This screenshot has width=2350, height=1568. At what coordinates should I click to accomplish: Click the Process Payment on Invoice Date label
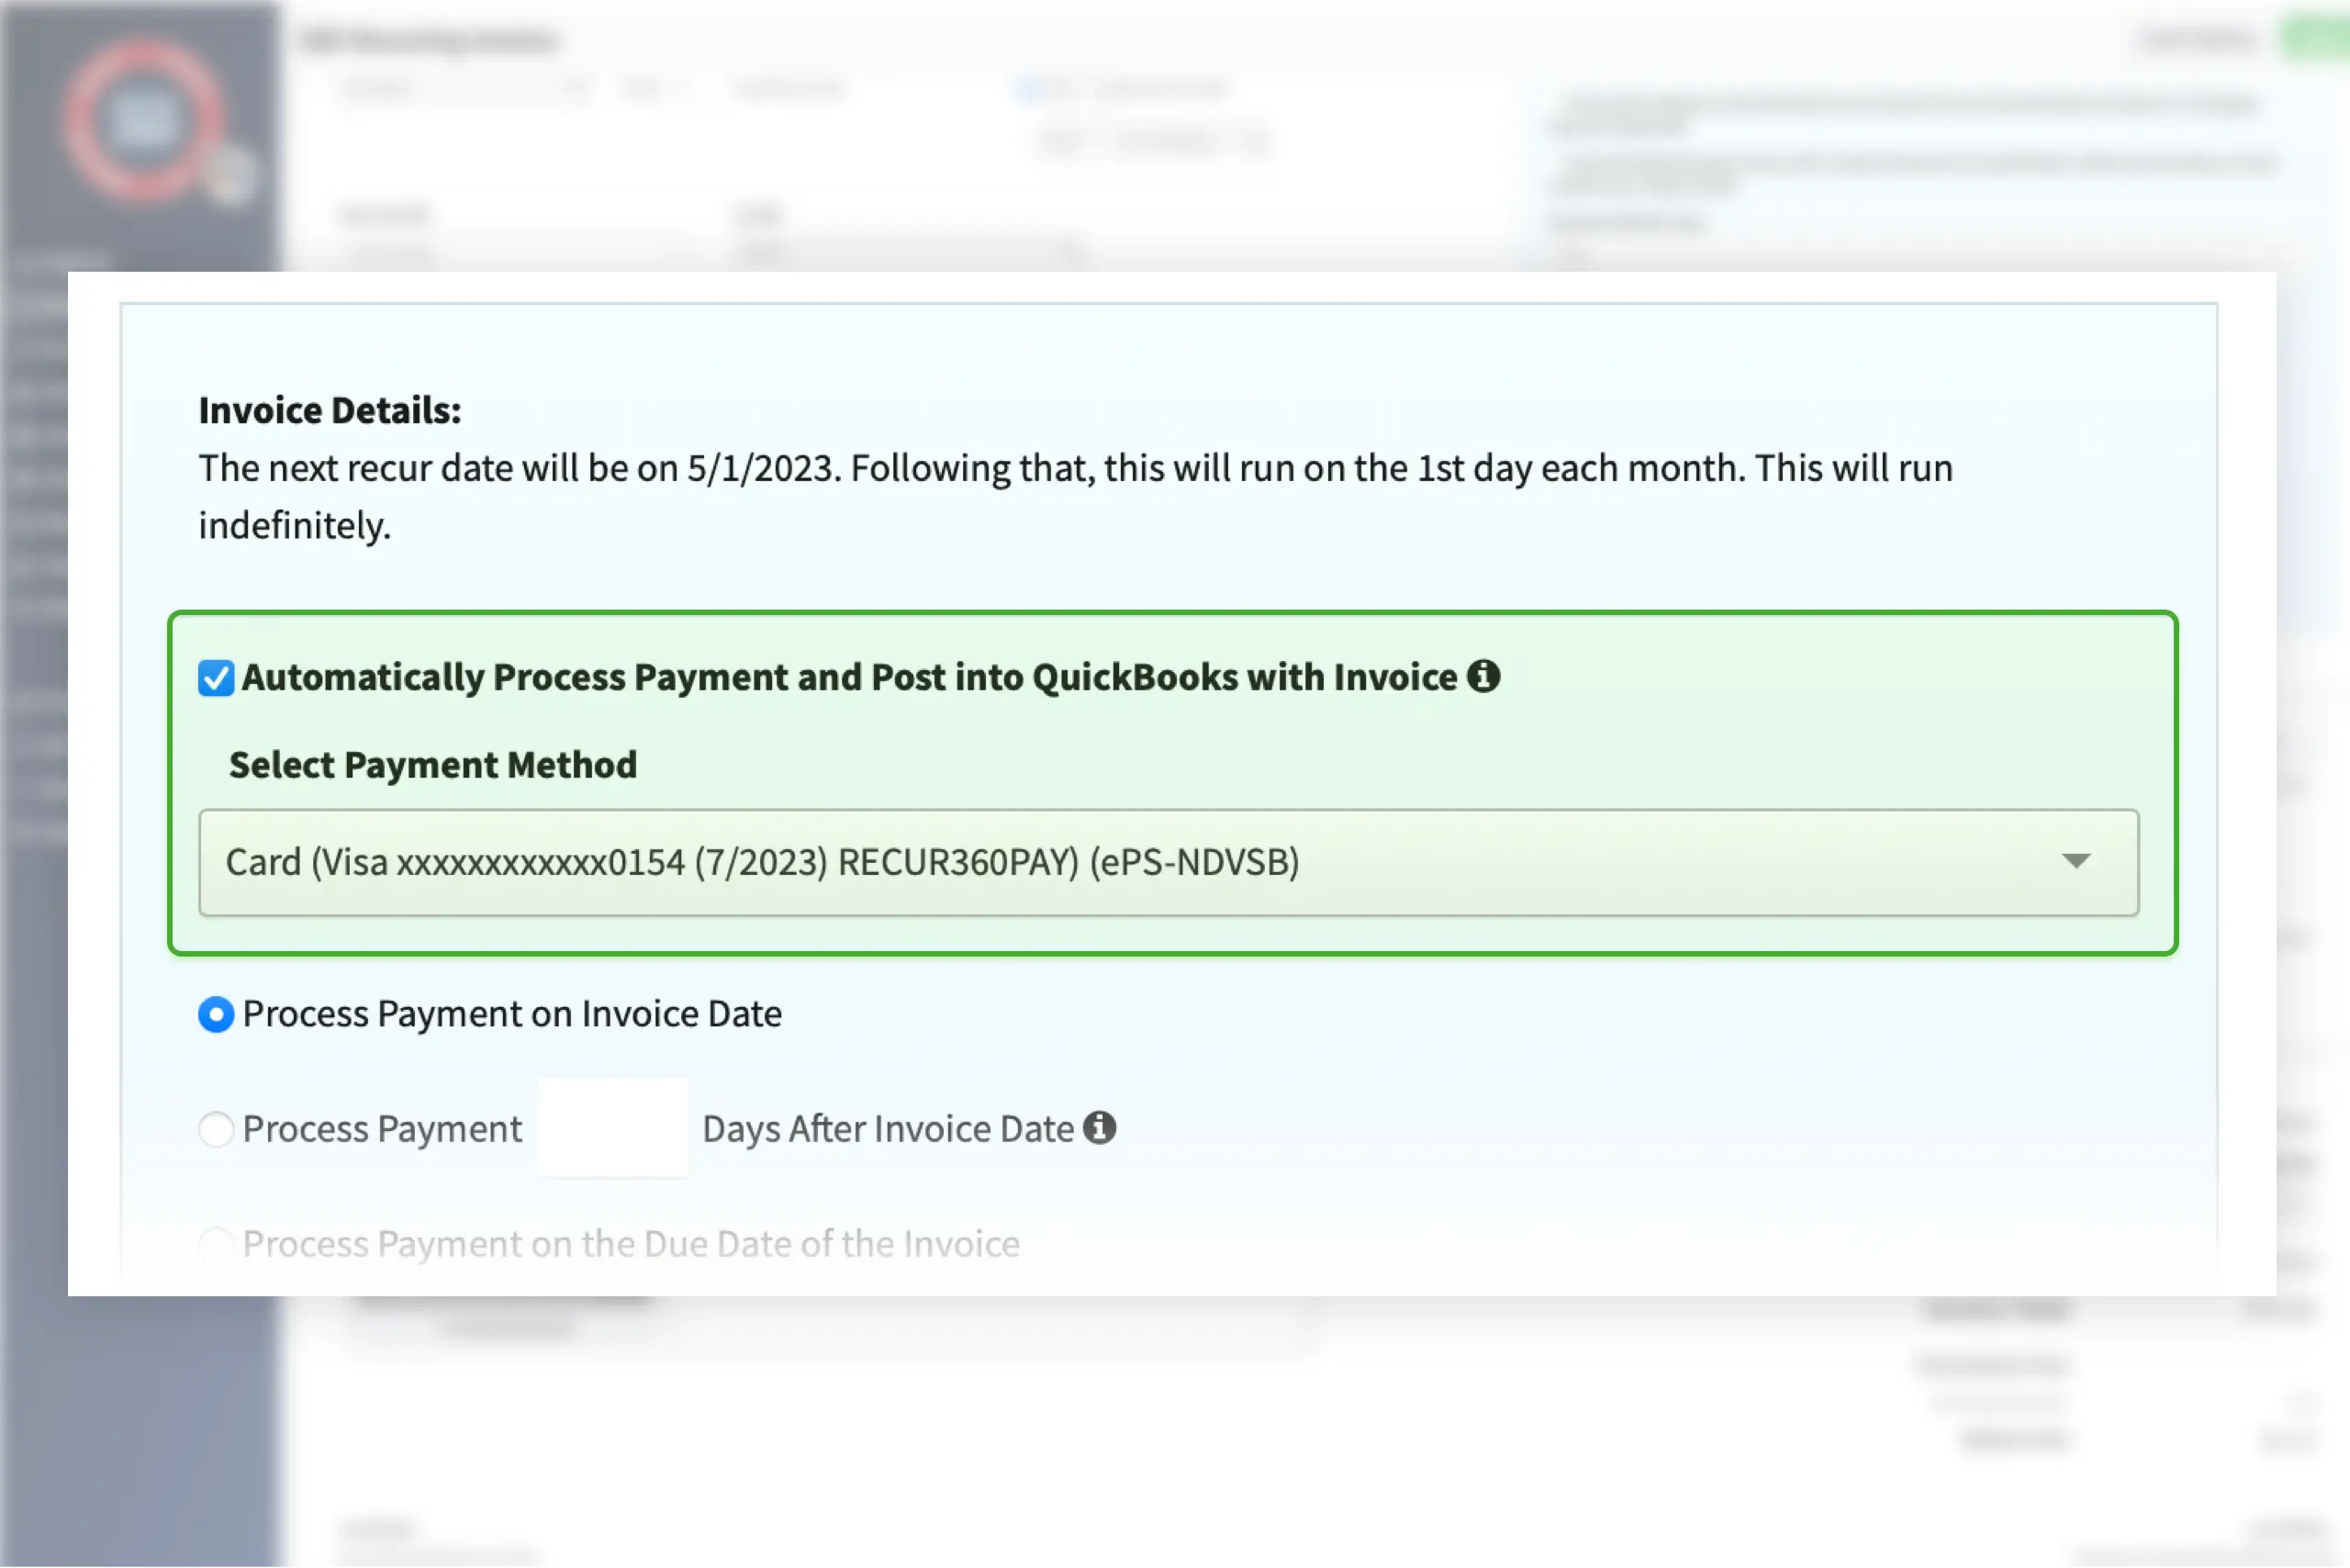point(512,1015)
